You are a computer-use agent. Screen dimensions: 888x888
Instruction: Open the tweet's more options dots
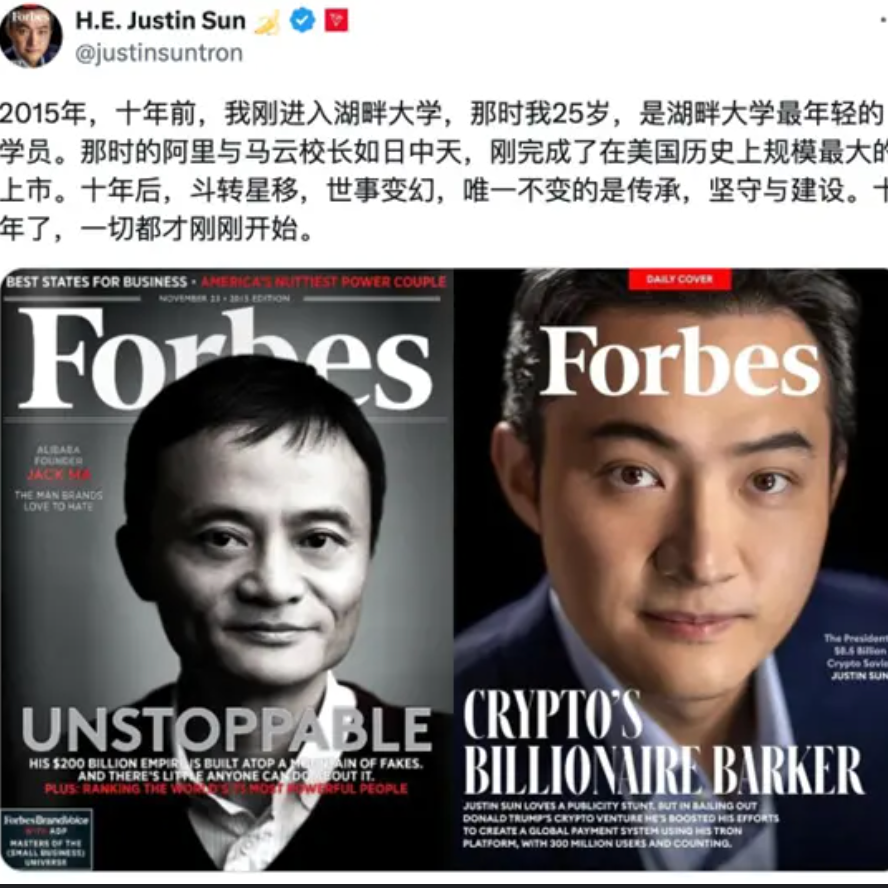click(883, 22)
